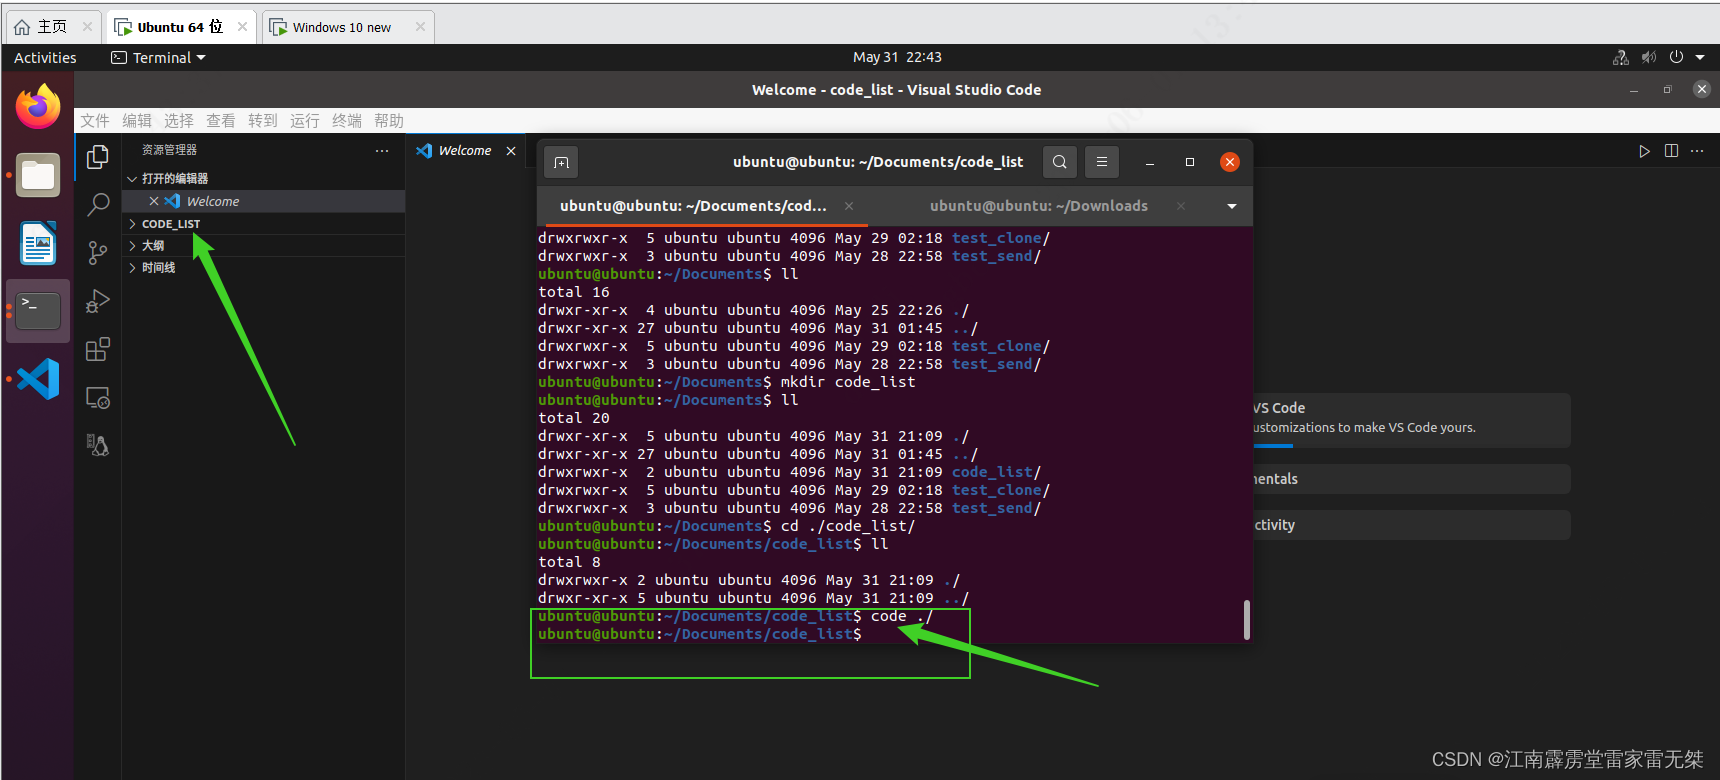Open the volume indicator in top bar
This screenshot has width=1720, height=780.
(1649, 58)
